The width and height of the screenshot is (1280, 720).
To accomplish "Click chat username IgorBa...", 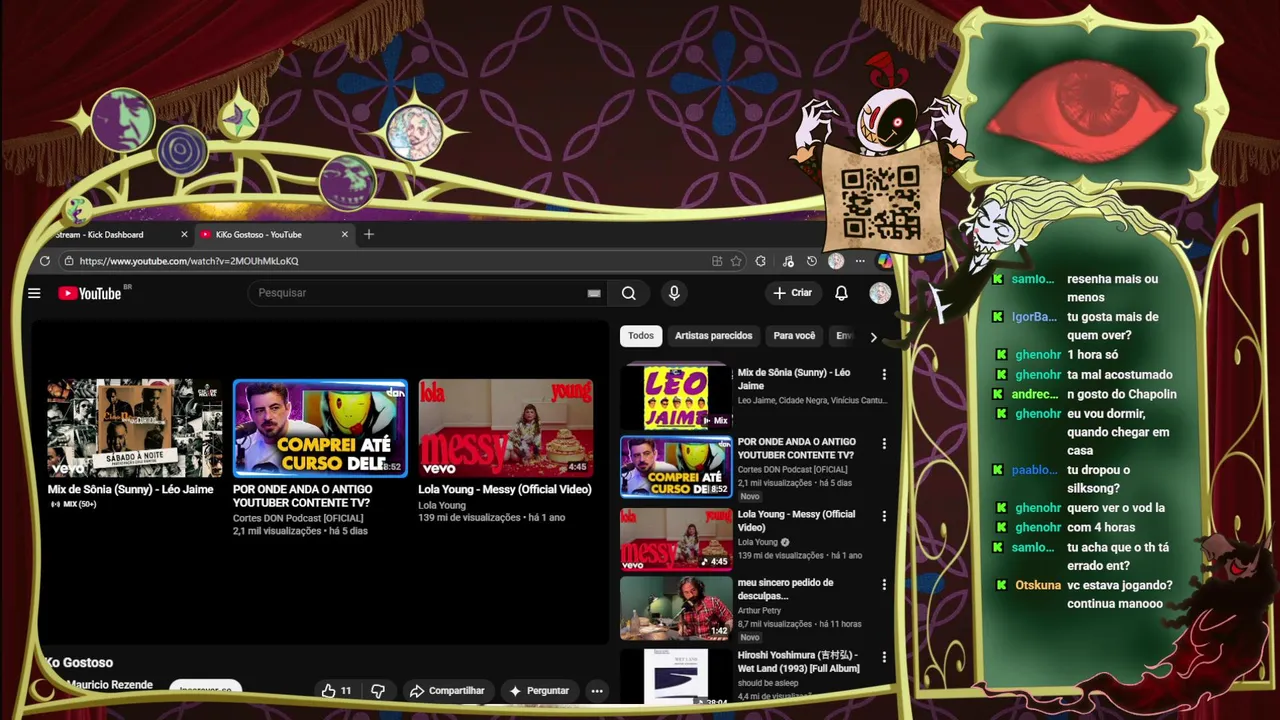I will pos(1034,317).
